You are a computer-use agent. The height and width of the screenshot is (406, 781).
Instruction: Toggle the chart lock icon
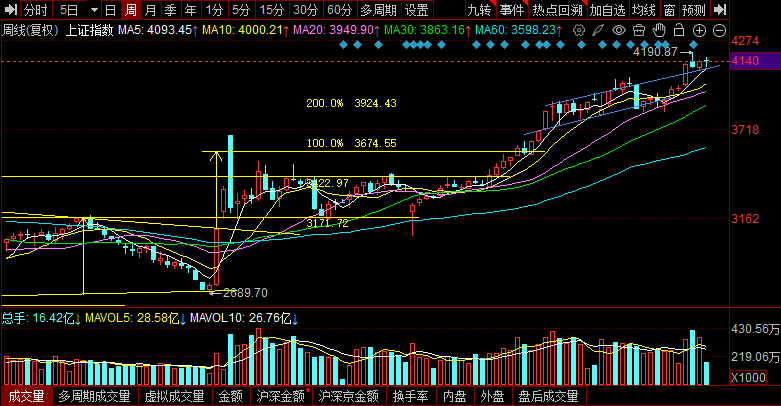(x=679, y=30)
